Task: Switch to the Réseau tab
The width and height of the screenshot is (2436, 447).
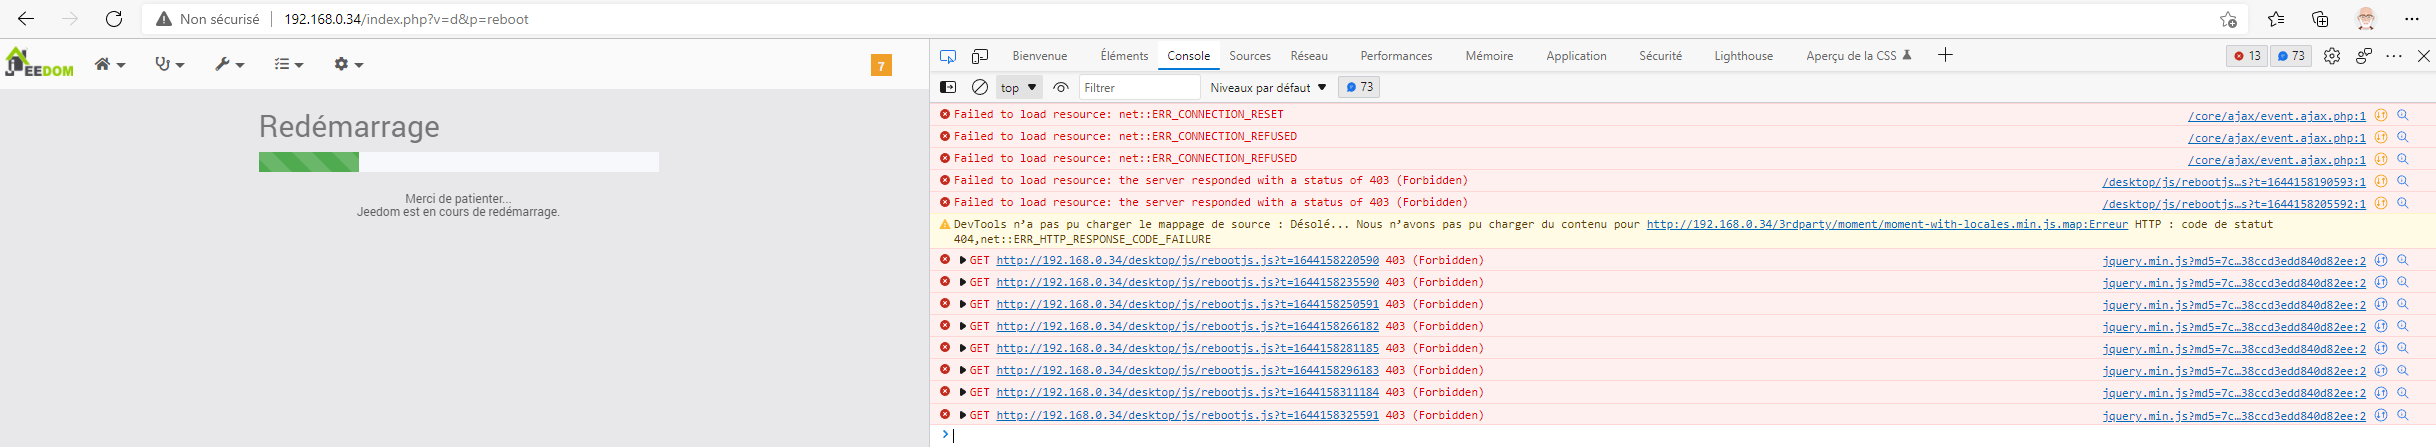Action: point(1309,56)
